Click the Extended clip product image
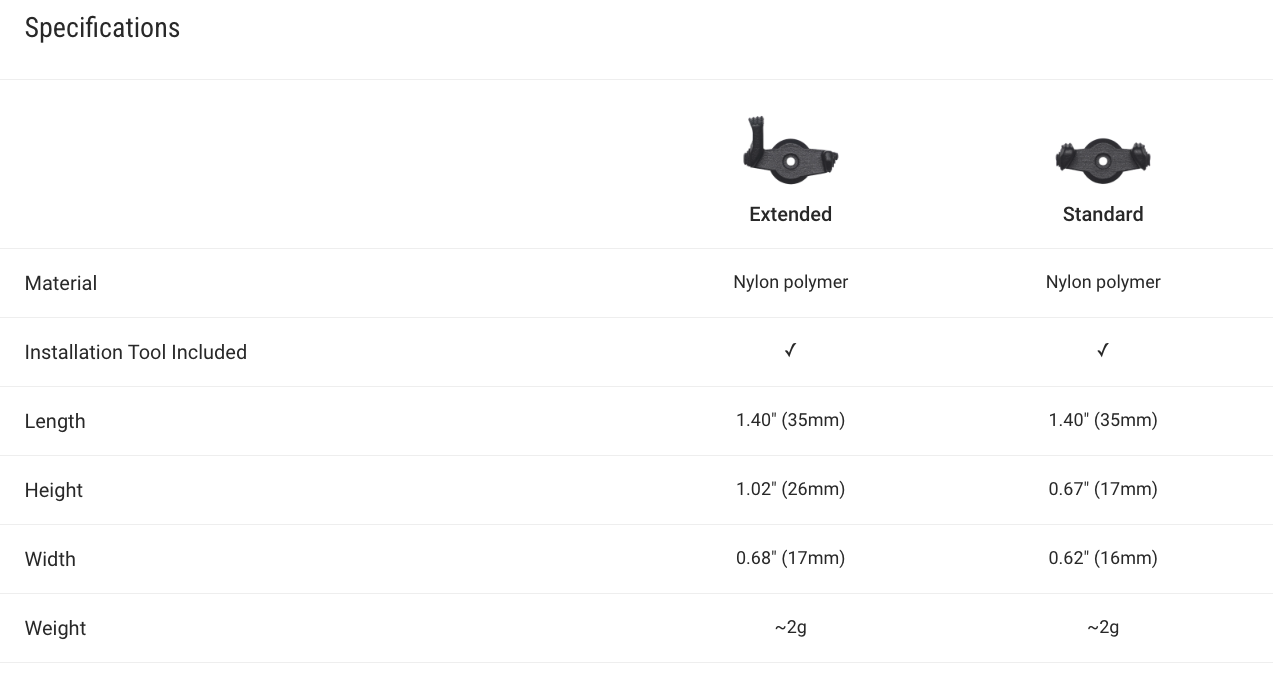Viewport: 1273px width, 677px height. [x=790, y=150]
